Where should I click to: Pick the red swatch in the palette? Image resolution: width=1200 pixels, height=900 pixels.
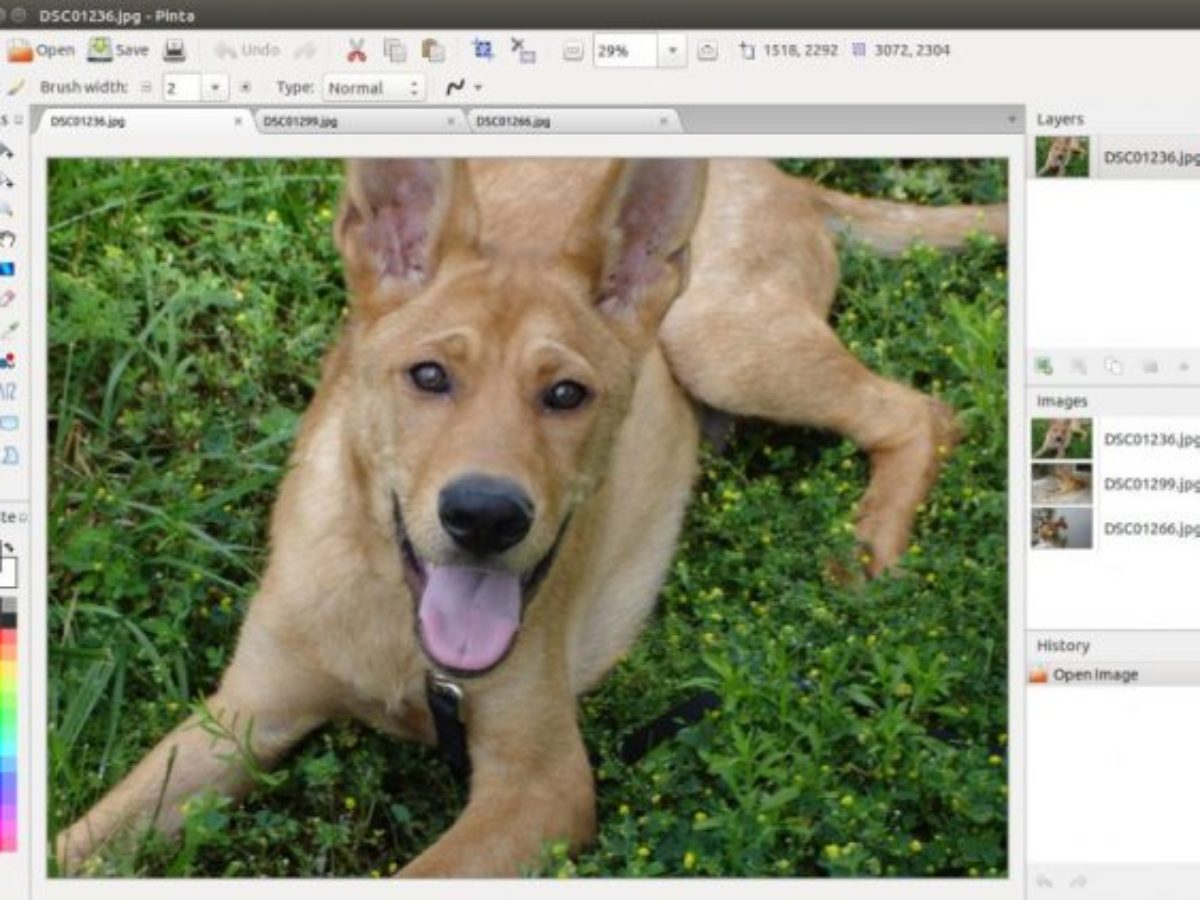[x=8, y=642]
